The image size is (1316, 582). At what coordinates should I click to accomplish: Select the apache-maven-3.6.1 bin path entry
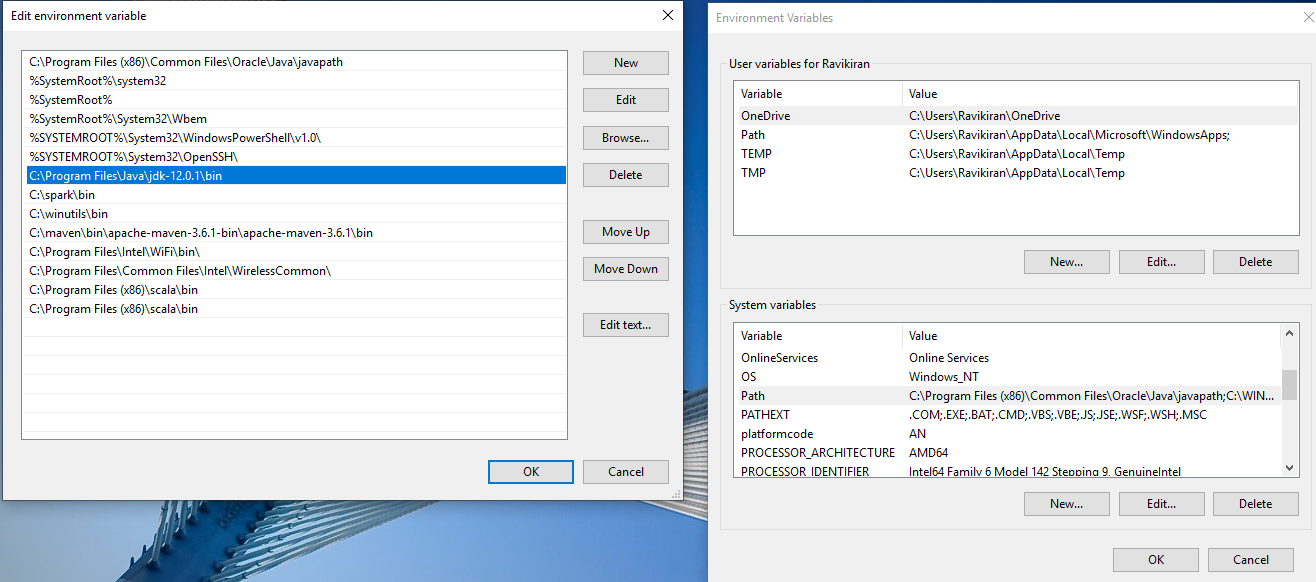coord(200,233)
